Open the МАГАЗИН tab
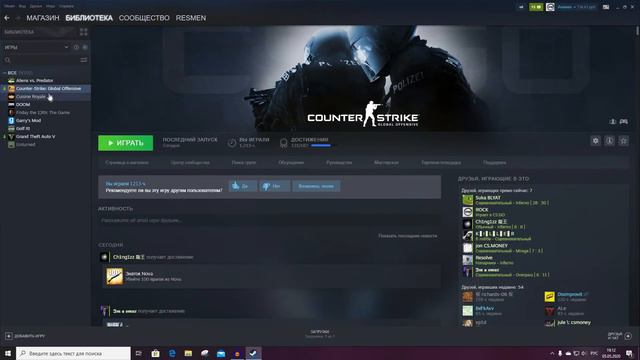 coord(43,18)
